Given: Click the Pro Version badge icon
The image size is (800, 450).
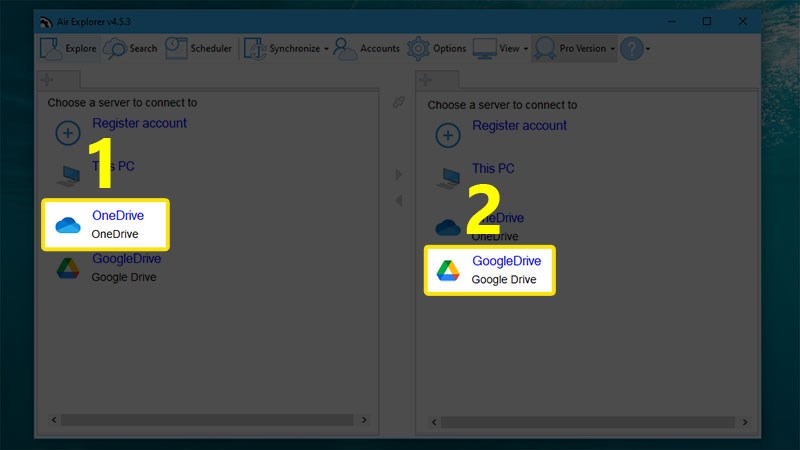Looking at the screenshot, I should pos(545,48).
